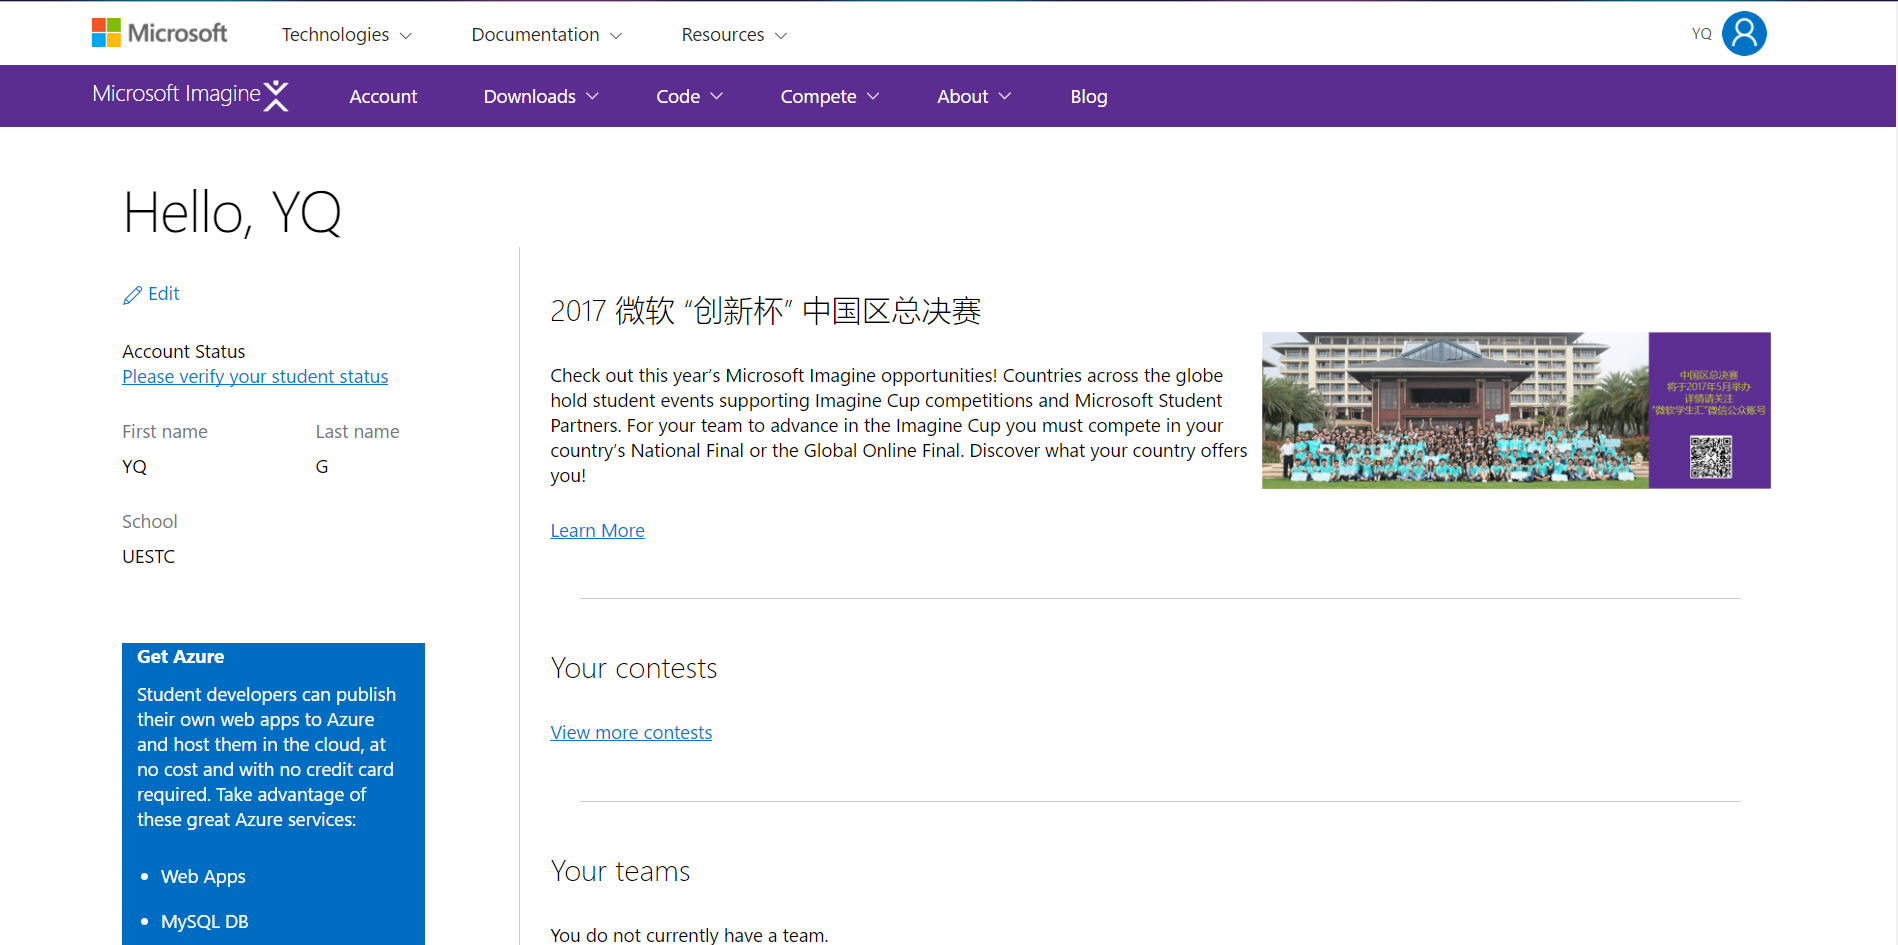Open the Compete menu

(829, 97)
